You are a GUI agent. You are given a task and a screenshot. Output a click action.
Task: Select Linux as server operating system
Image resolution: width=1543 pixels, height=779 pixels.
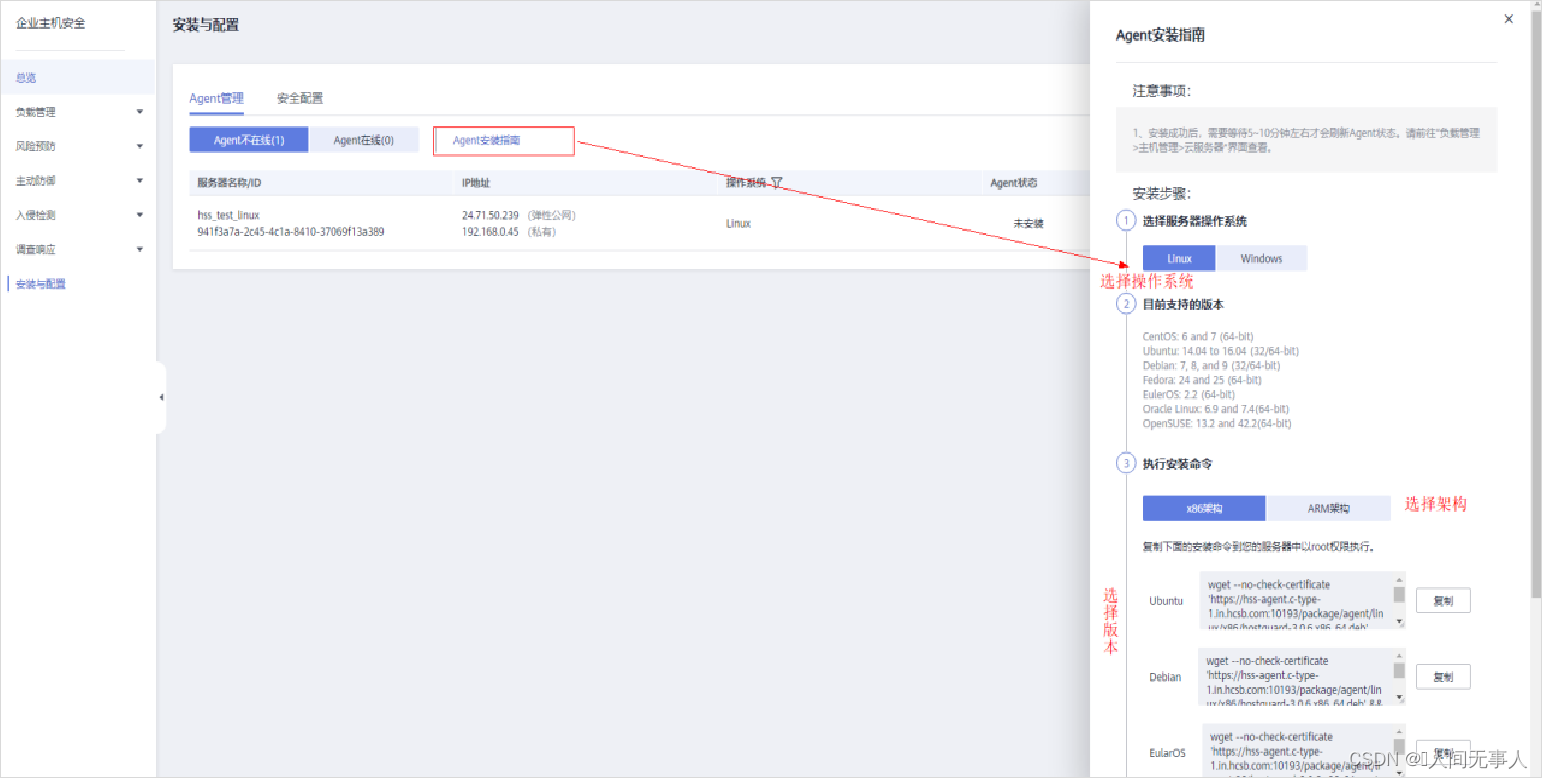(x=1179, y=258)
